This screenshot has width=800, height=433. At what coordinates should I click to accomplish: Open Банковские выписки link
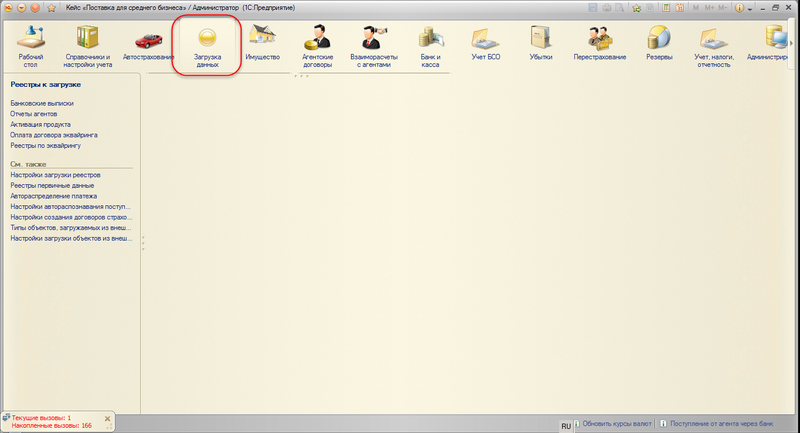pyautogui.click(x=41, y=103)
